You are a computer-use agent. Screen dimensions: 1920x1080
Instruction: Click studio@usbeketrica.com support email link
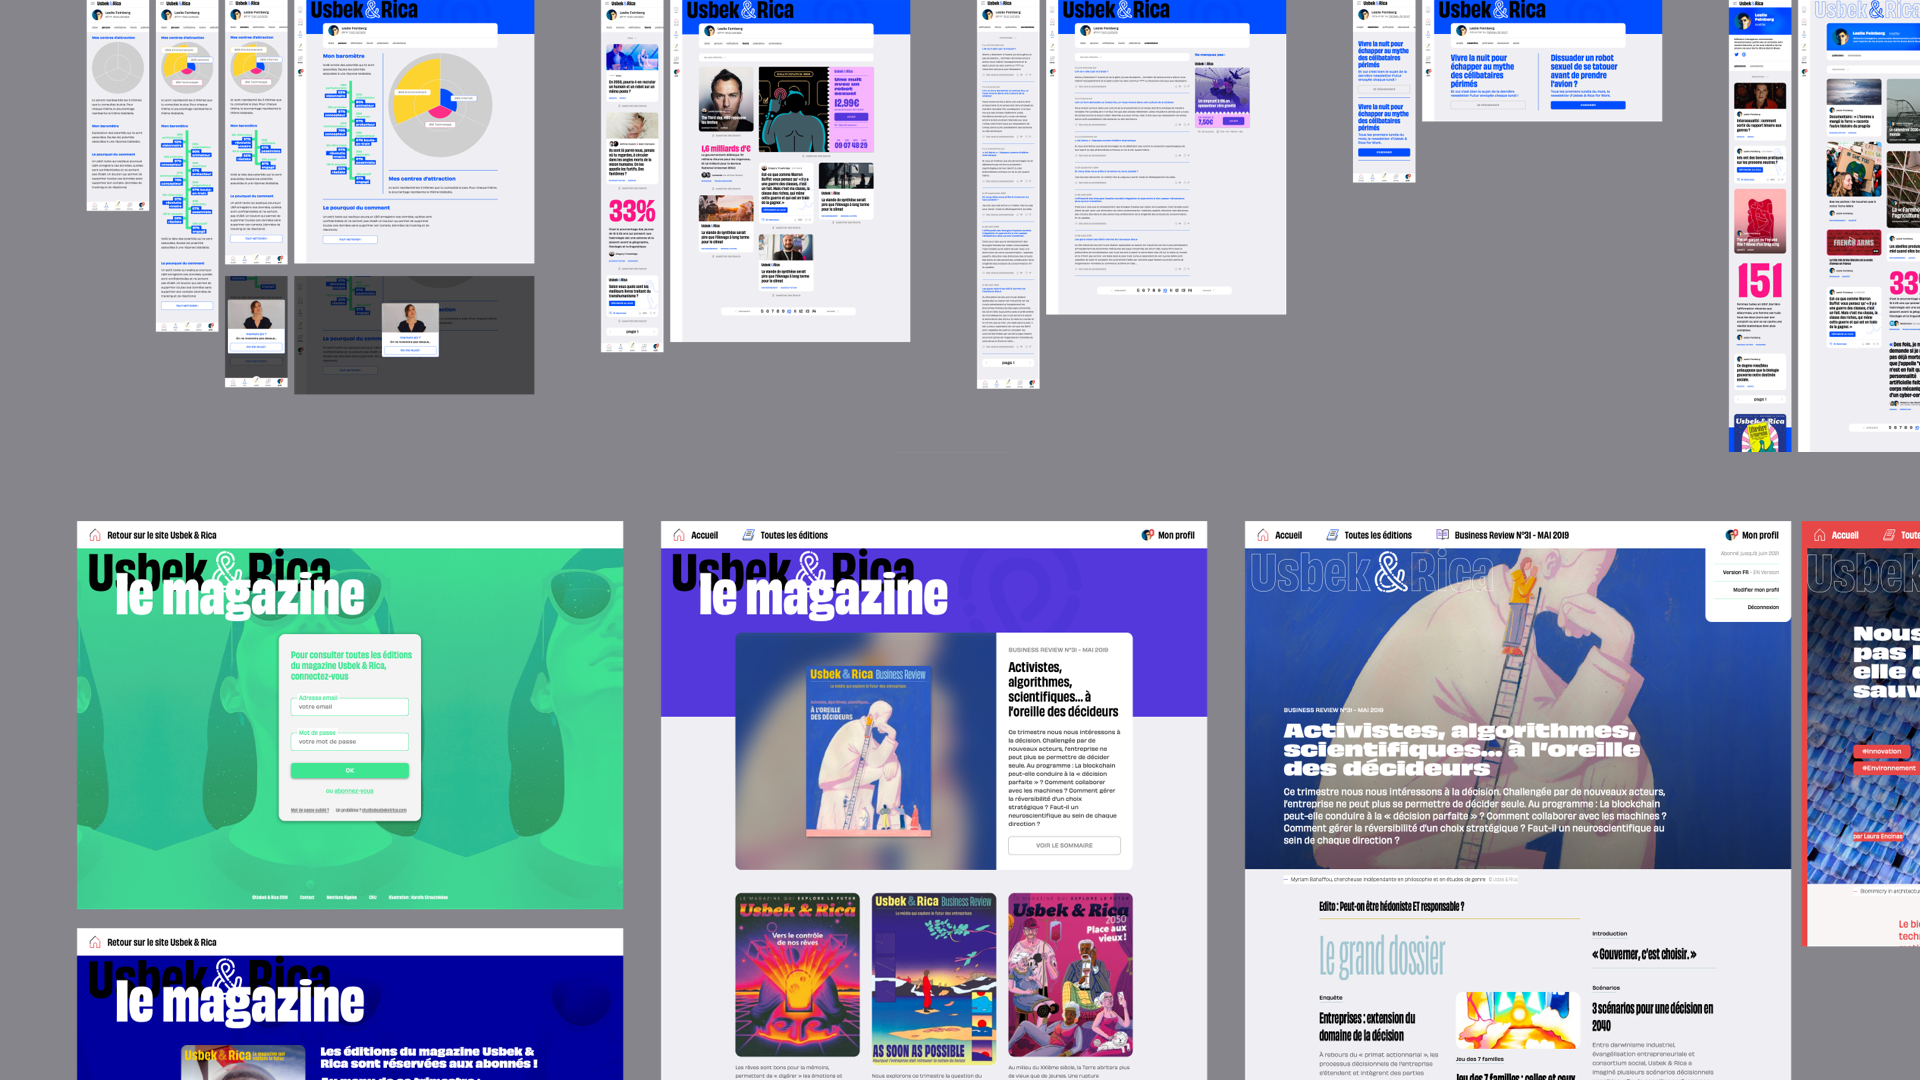point(385,810)
